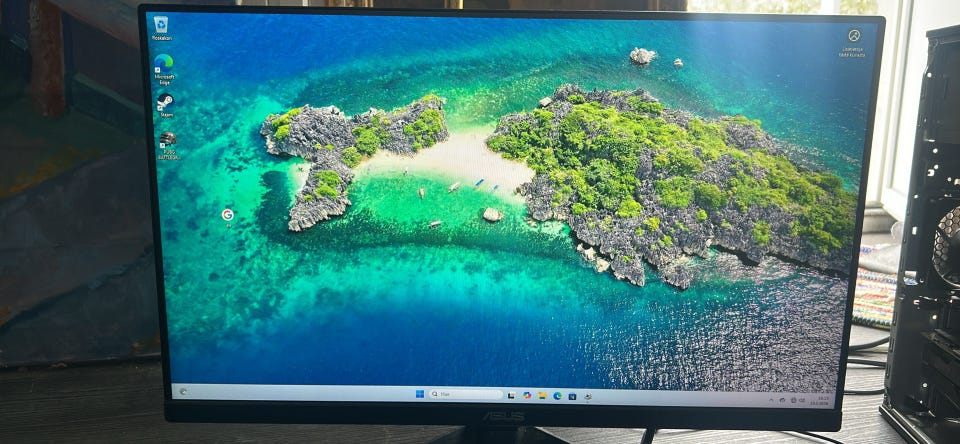960x444 pixels.
Task: Click the Windows Spotlight icon at top right
Action: click(853, 41)
